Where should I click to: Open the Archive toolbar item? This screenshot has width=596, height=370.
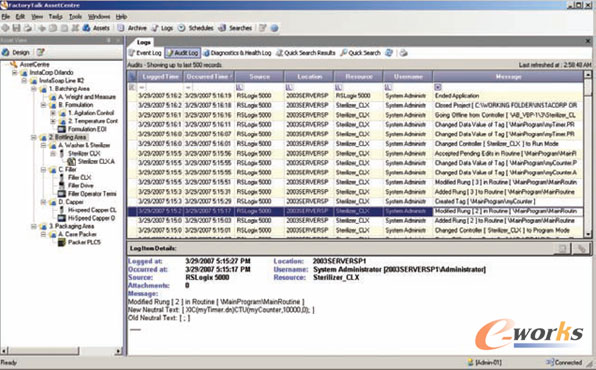pos(132,28)
